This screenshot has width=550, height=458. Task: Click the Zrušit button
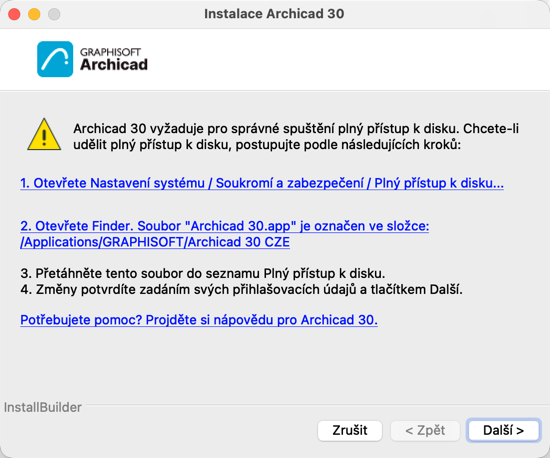pyautogui.click(x=350, y=430)
